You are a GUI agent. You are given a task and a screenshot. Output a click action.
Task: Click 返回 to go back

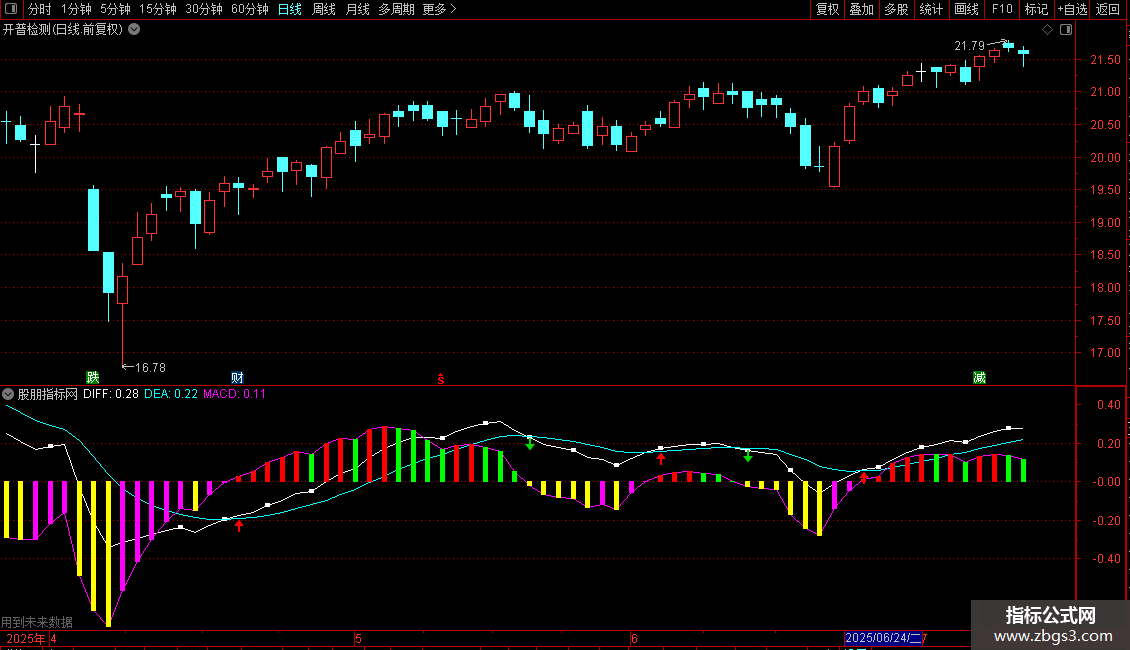click(x=1108, y=9)
